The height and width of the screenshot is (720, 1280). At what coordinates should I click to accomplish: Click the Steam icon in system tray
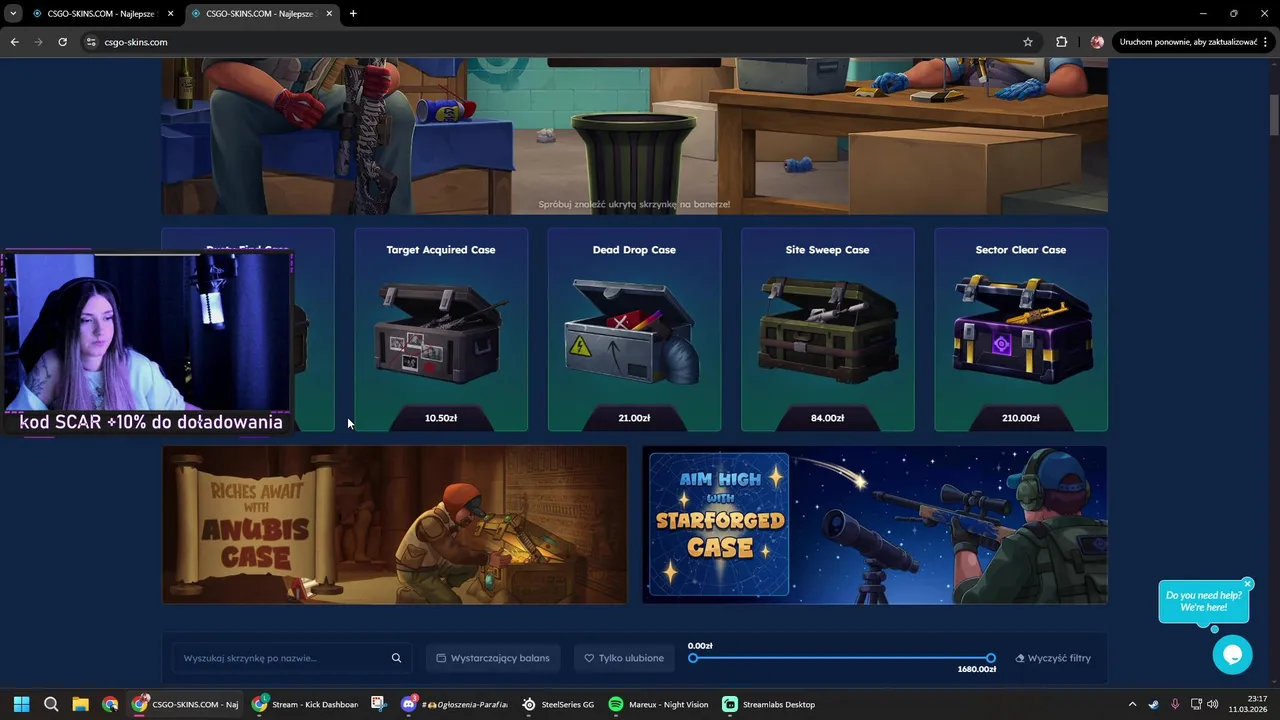coord(1154,704)
